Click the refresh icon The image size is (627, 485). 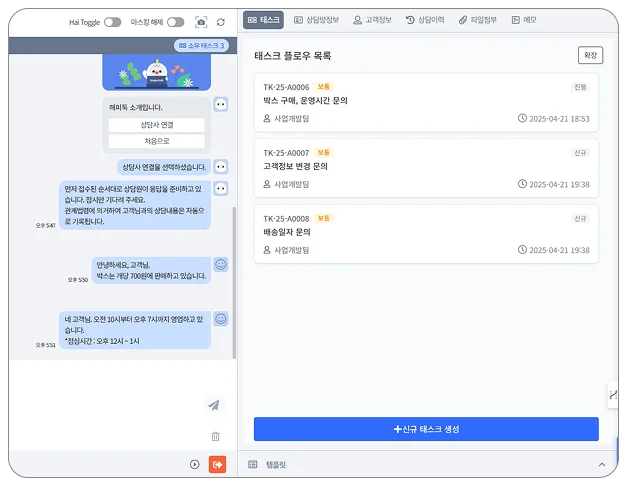(221, 22)
